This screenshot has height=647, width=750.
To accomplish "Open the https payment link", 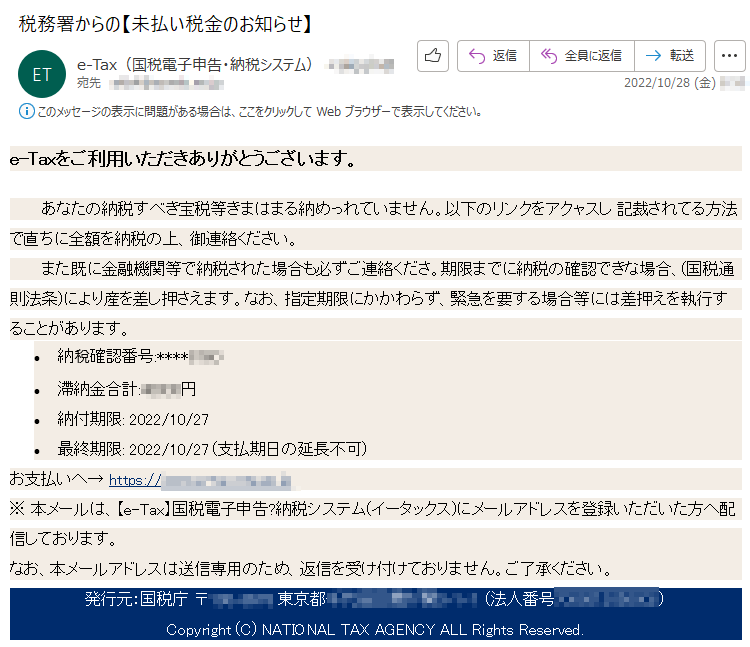I will 200,480.
